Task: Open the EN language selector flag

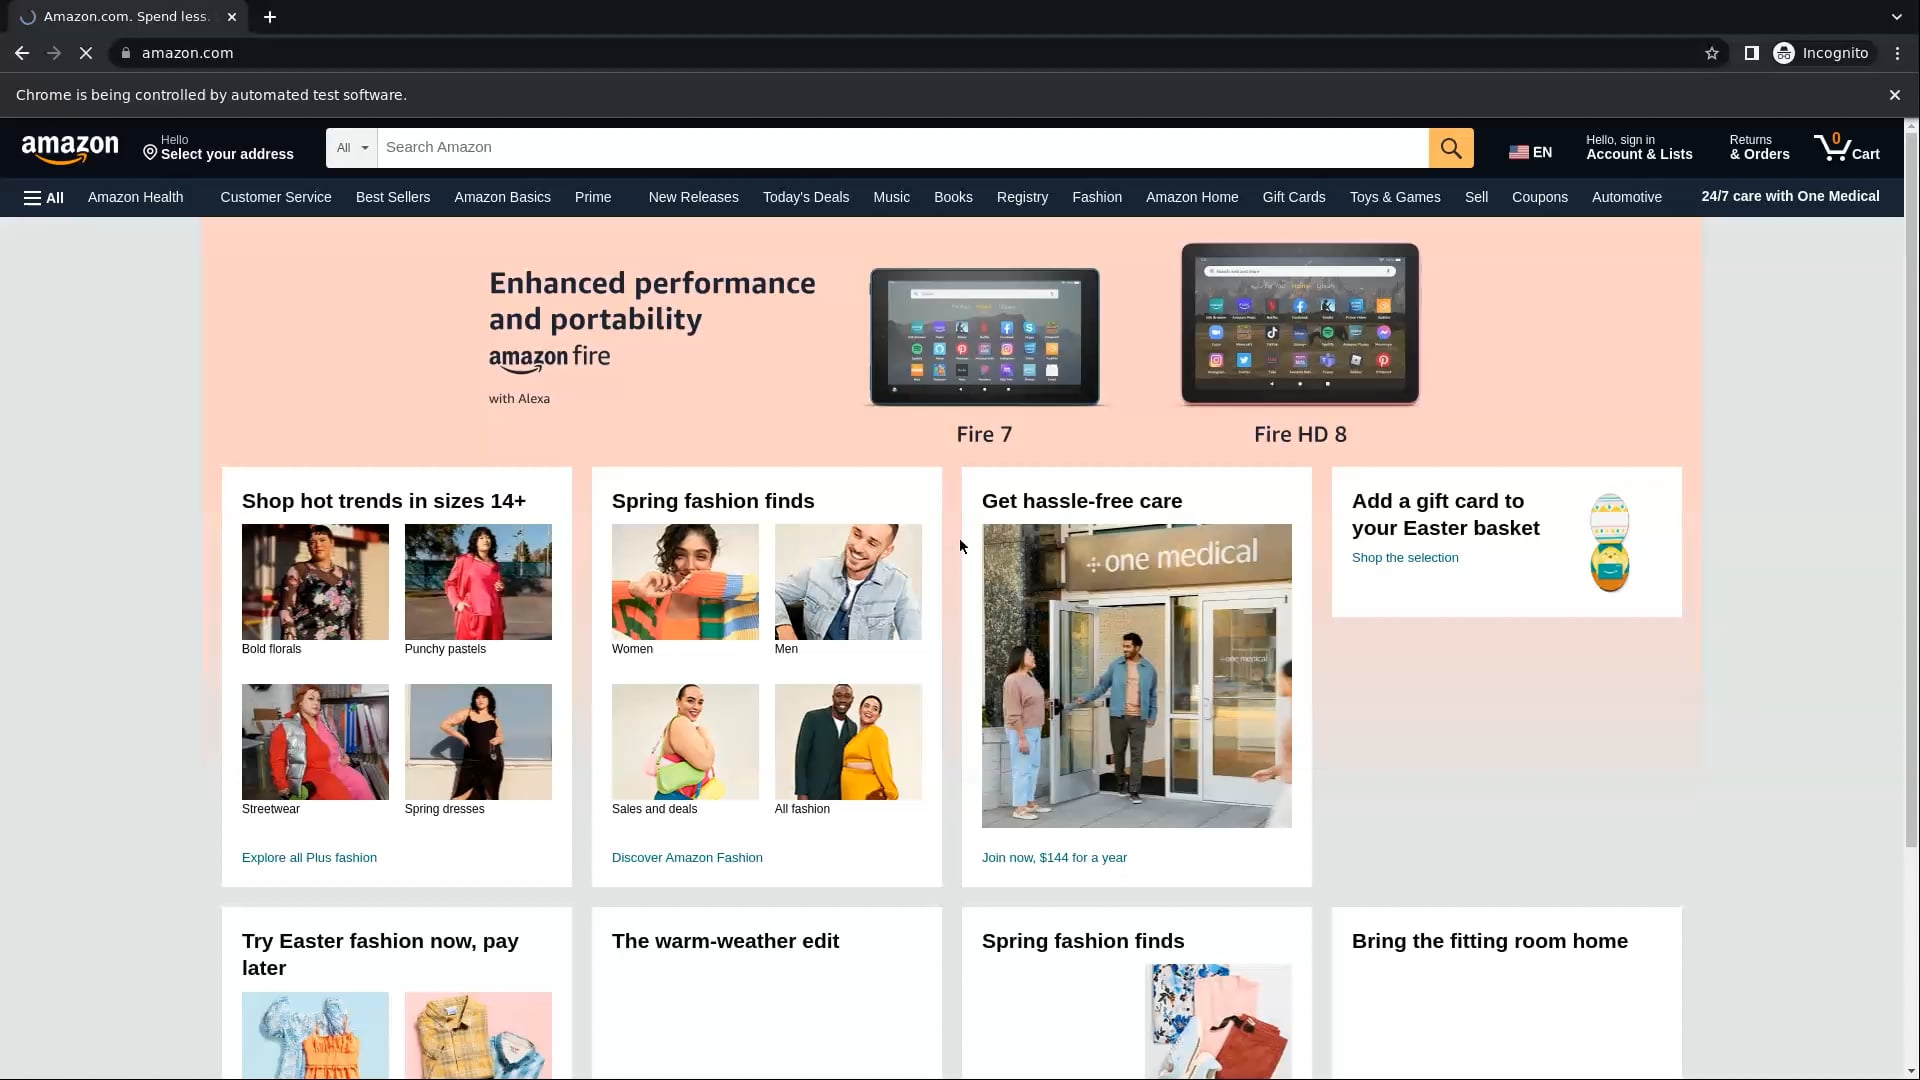Action: (1530, 152)
